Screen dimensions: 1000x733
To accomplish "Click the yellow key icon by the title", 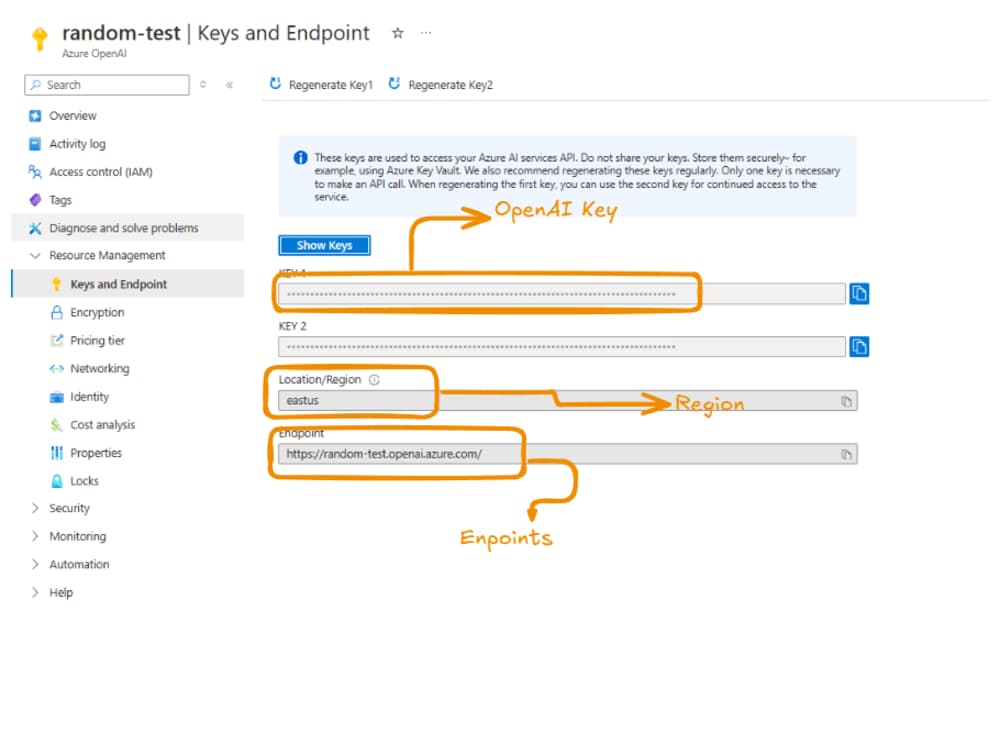I will [x=40, y=38].
